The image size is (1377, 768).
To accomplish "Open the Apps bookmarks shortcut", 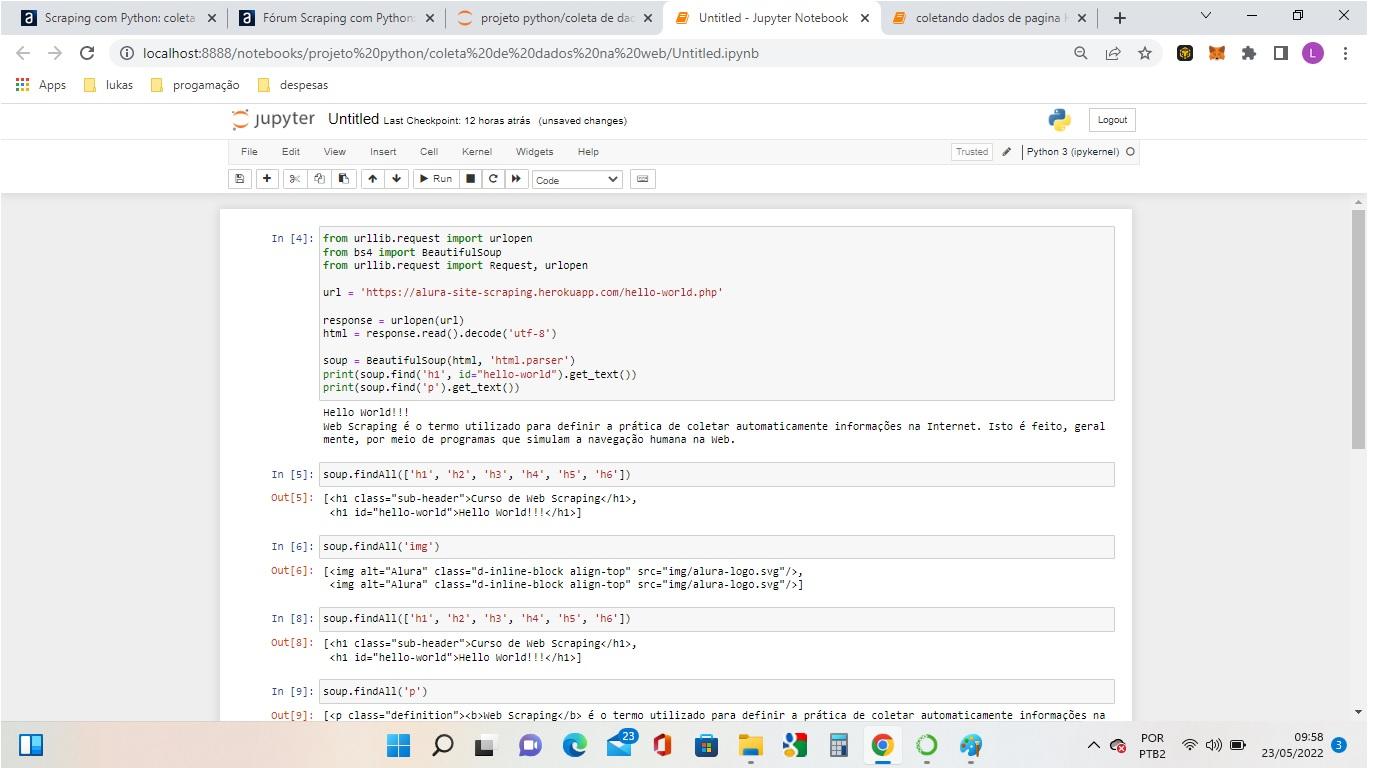I will point(41,85).
